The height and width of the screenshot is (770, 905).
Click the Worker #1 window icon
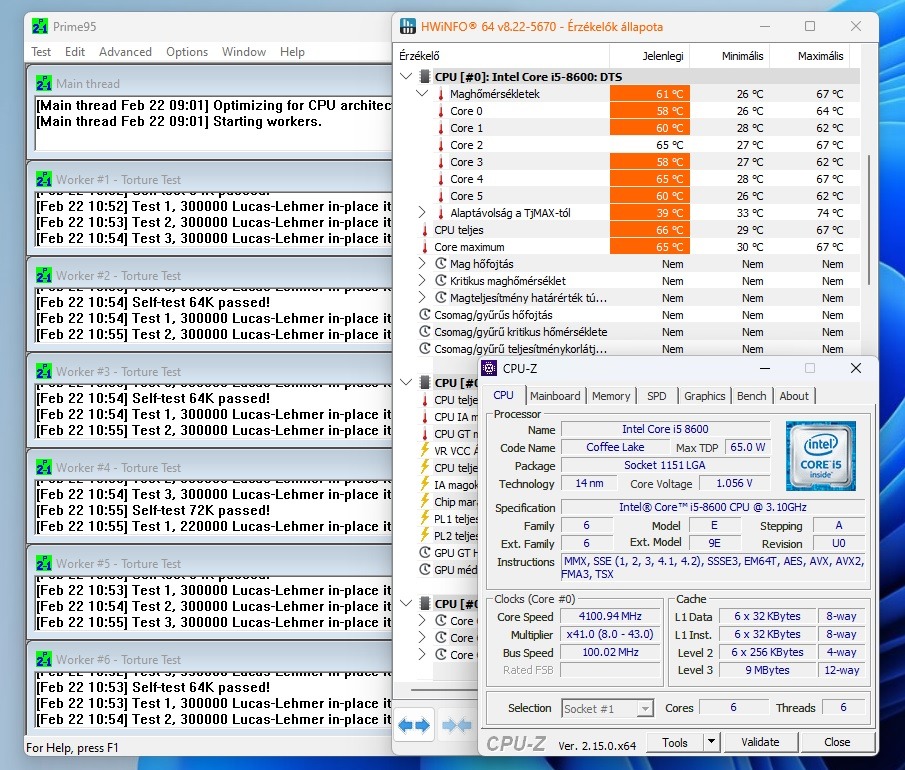pos(44,179)
